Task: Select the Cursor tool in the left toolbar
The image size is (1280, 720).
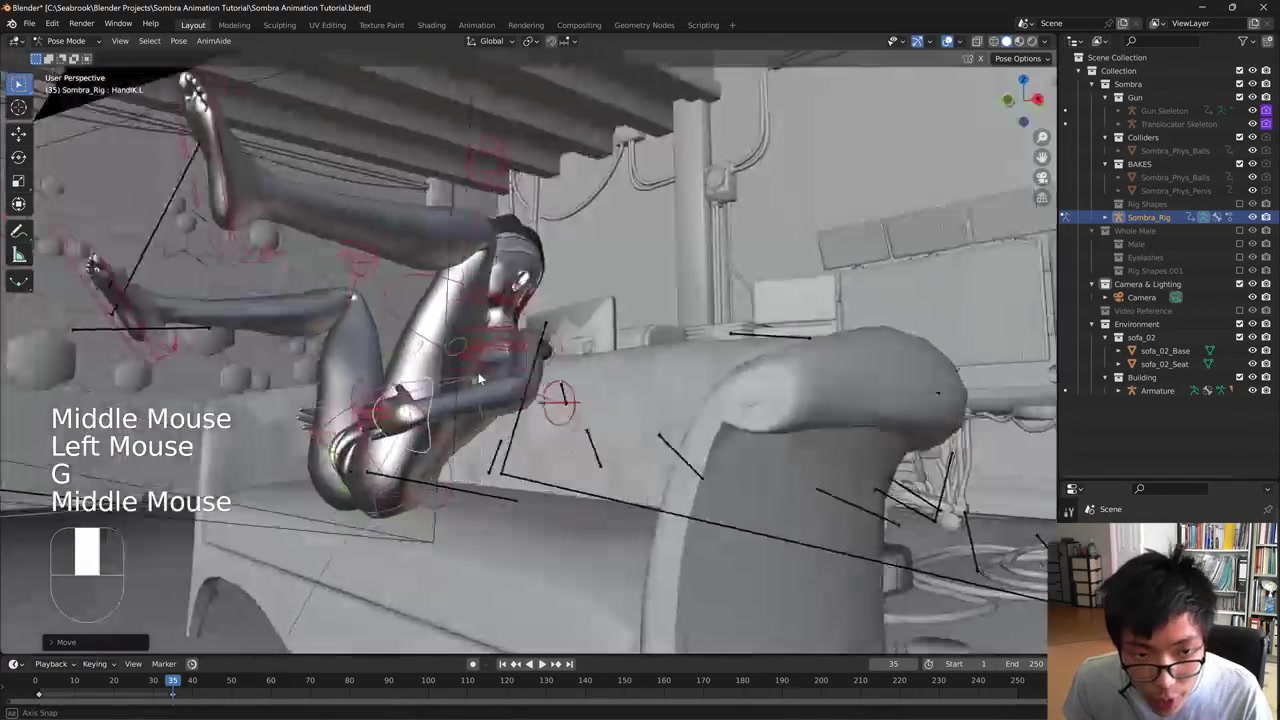Action: pyautogui.click(x=18, y=108)
